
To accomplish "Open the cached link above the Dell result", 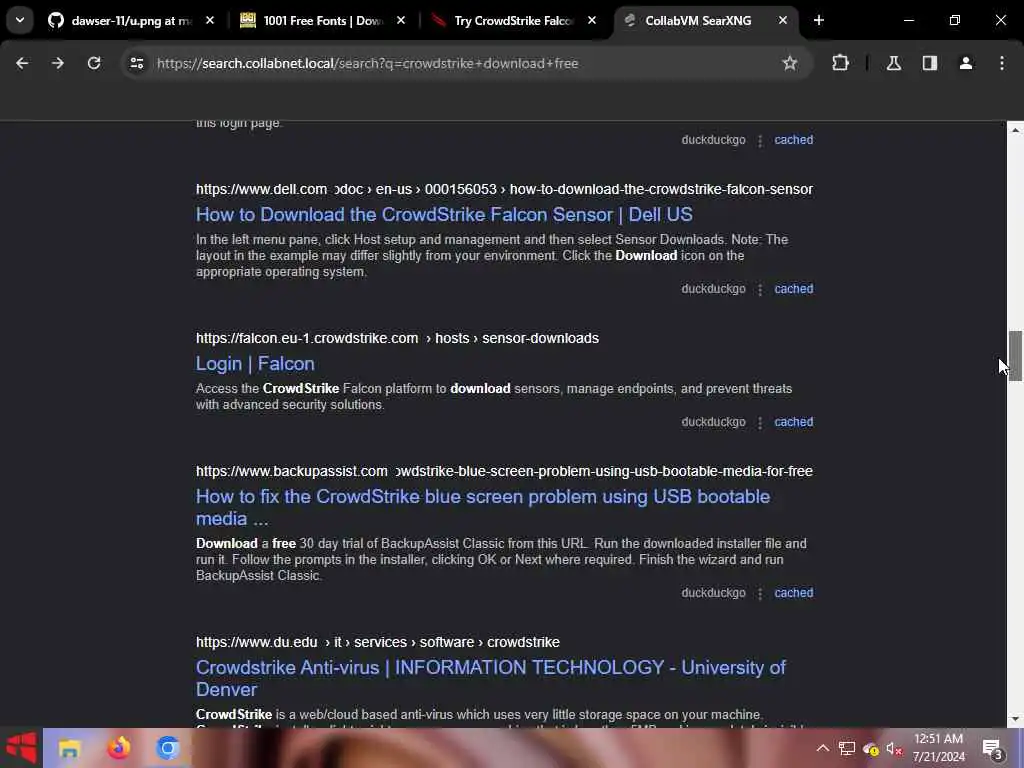I will [x=793, y=140].
